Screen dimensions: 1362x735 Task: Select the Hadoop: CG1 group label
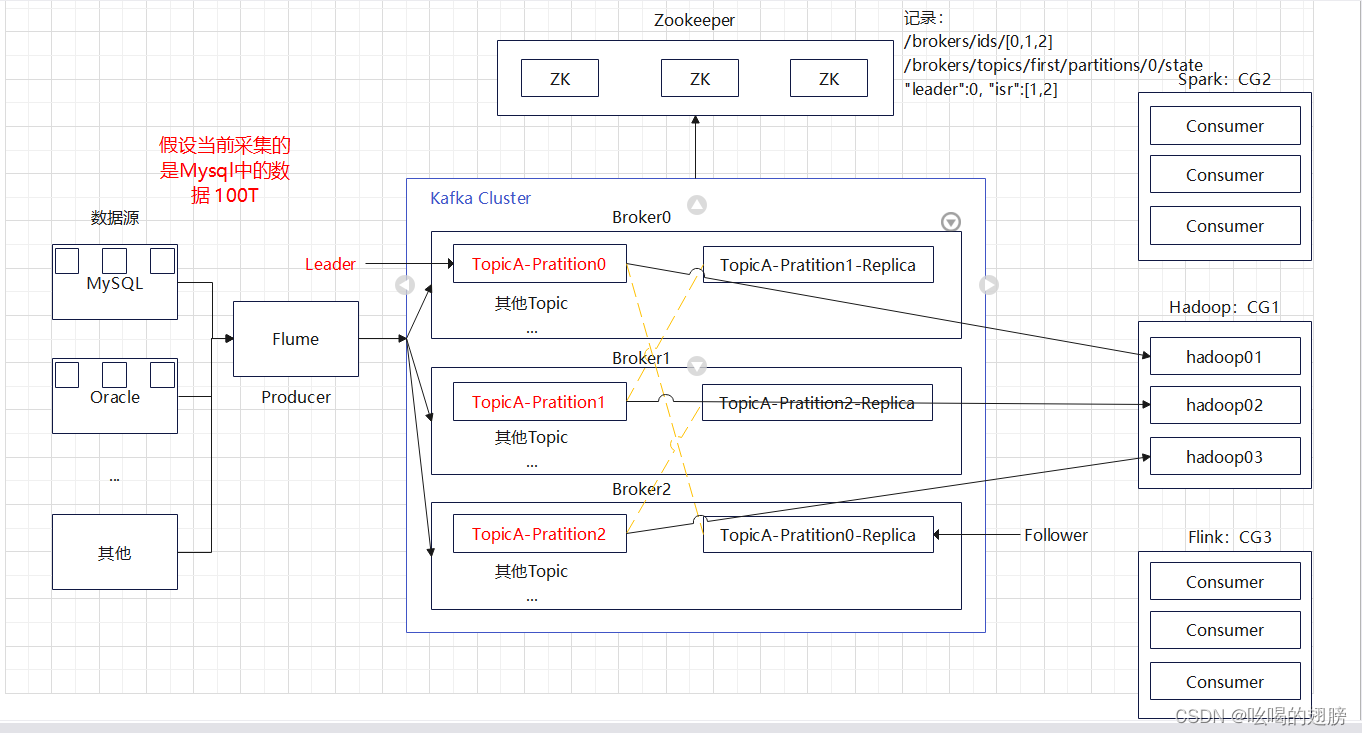(x=1224, y=307)
